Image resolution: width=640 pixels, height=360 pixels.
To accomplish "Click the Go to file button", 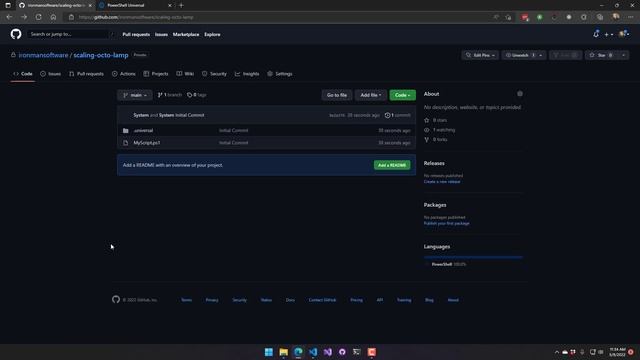I will 337,95.
